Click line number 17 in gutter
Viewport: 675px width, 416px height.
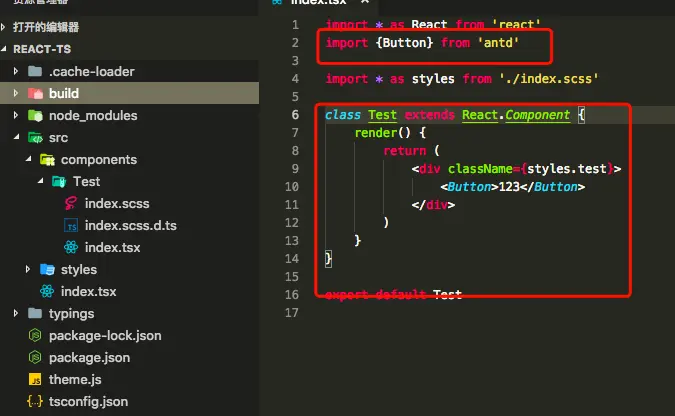click(x=291, y=313)
